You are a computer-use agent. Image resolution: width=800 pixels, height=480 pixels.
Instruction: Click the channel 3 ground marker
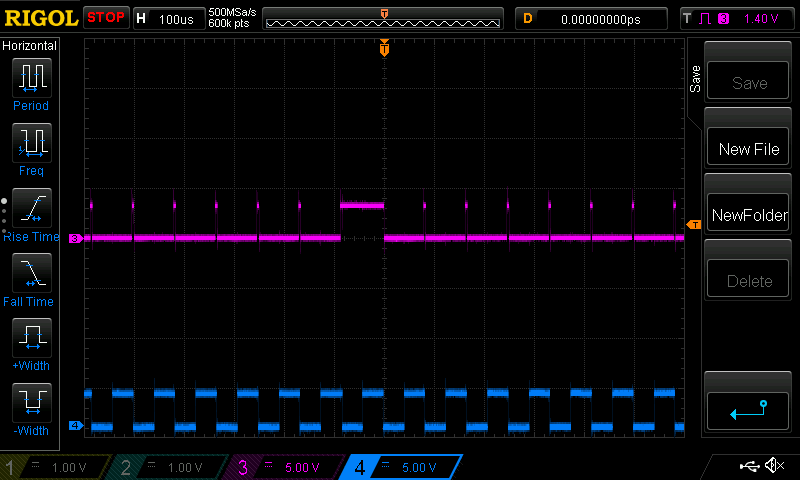point(76,238)
